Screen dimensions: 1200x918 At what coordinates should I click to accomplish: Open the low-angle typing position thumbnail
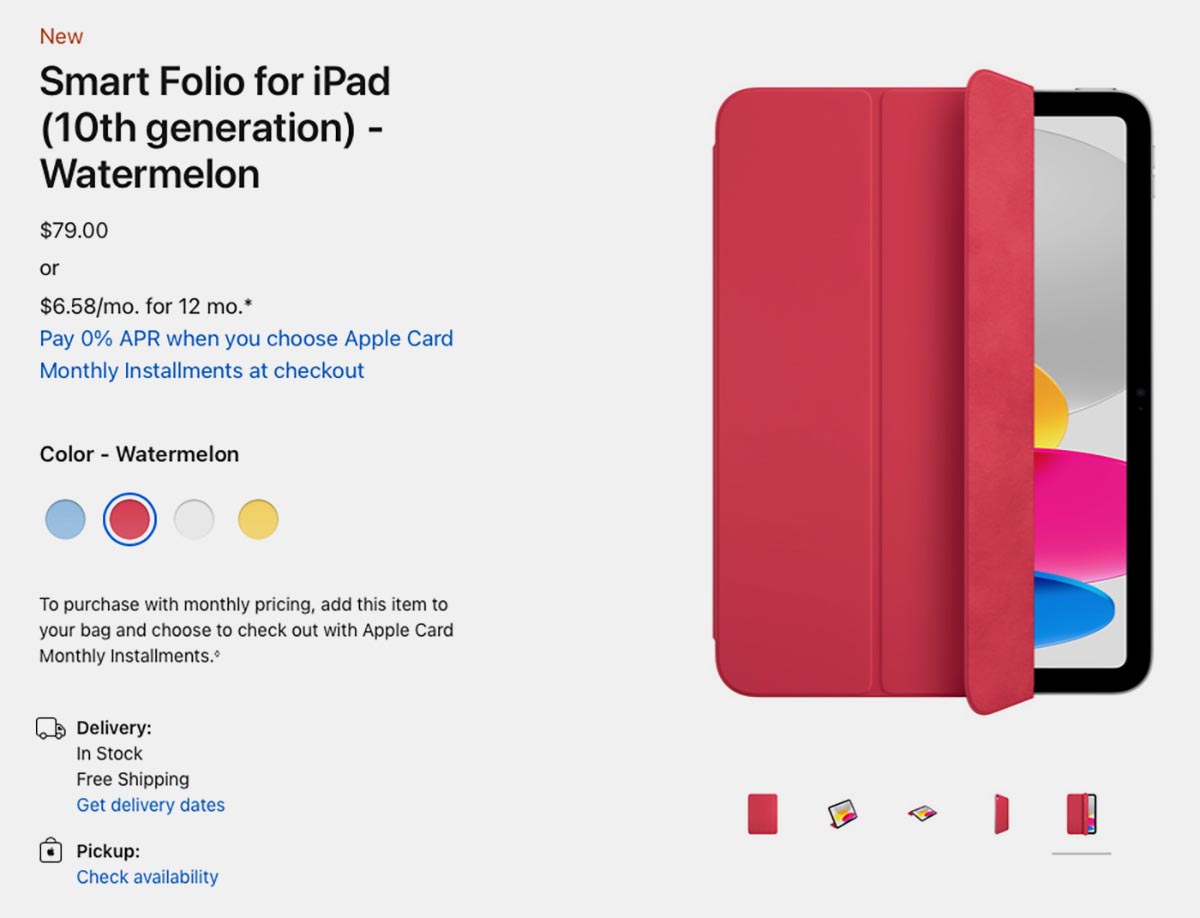pos(922,813)
